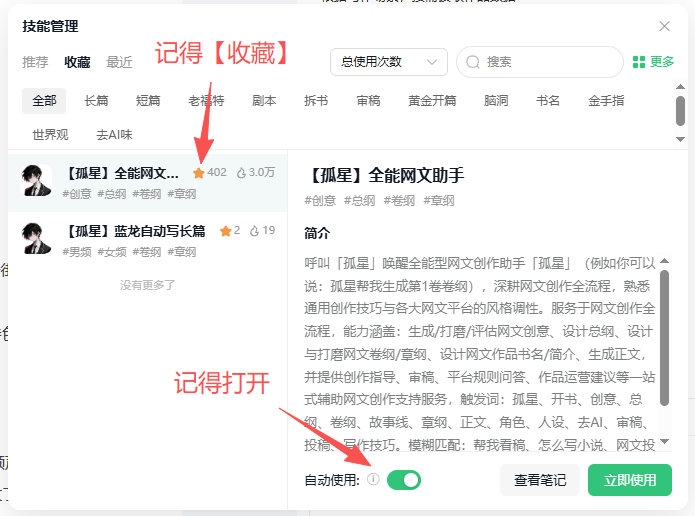Viewport: 695px width, 516px height.
Task: Switch to the 最近 tab
Action: (x=119, y=62)
